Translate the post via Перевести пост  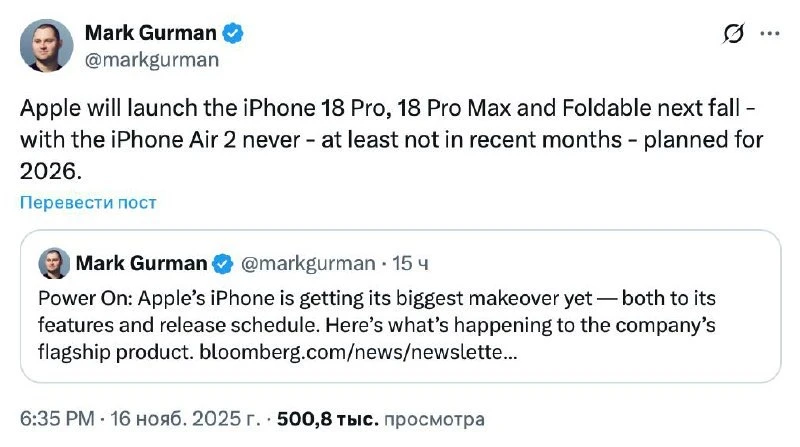click(x=88, y=203)
